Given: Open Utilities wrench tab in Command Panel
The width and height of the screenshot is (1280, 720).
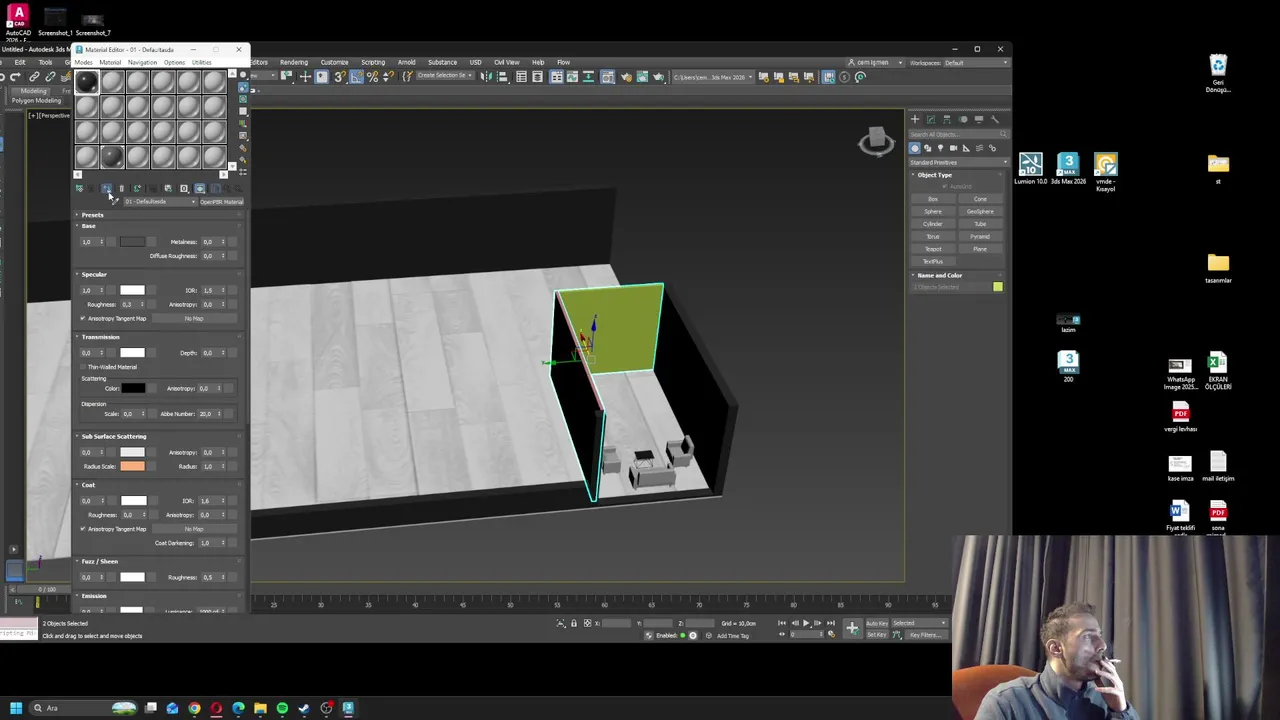Looking at the screenshot, I should [x=994, y=119].
